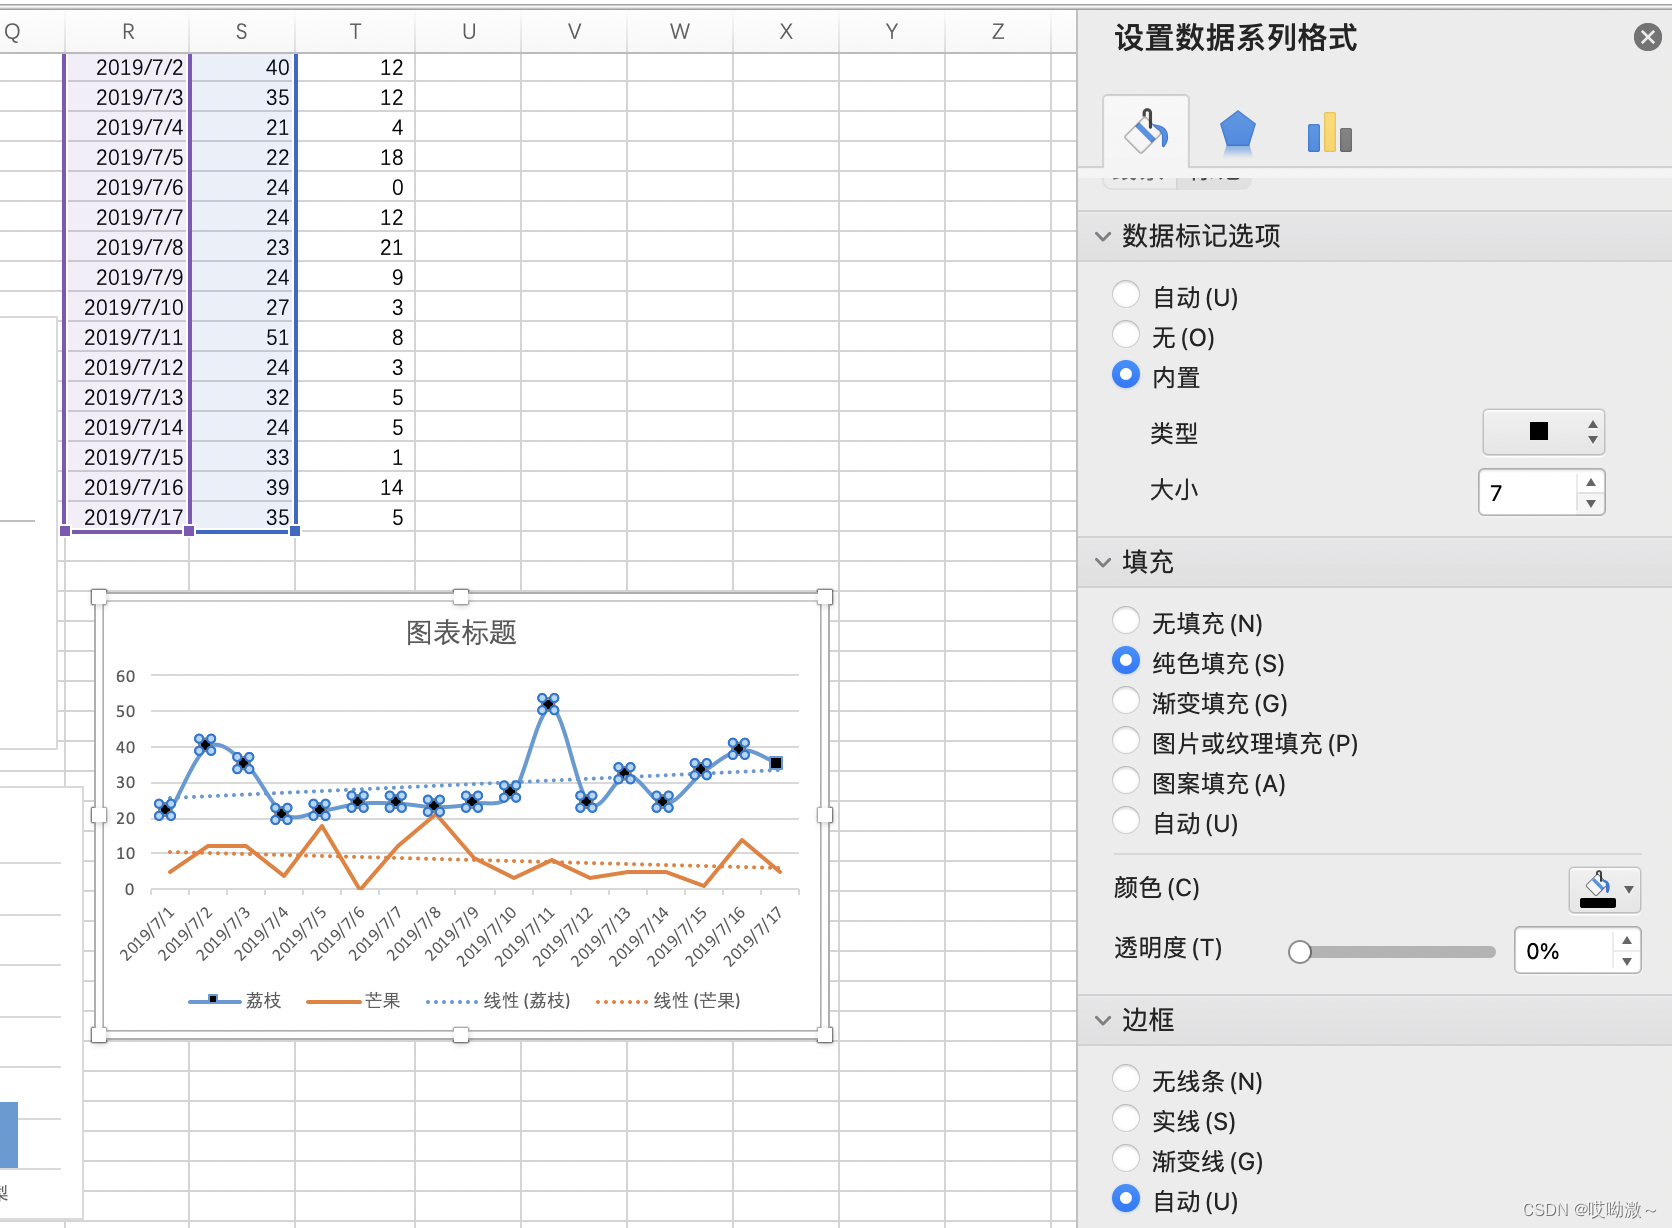
Task: Open the Fill & Line paint bucket tab
Action: tap(1146, 131)
